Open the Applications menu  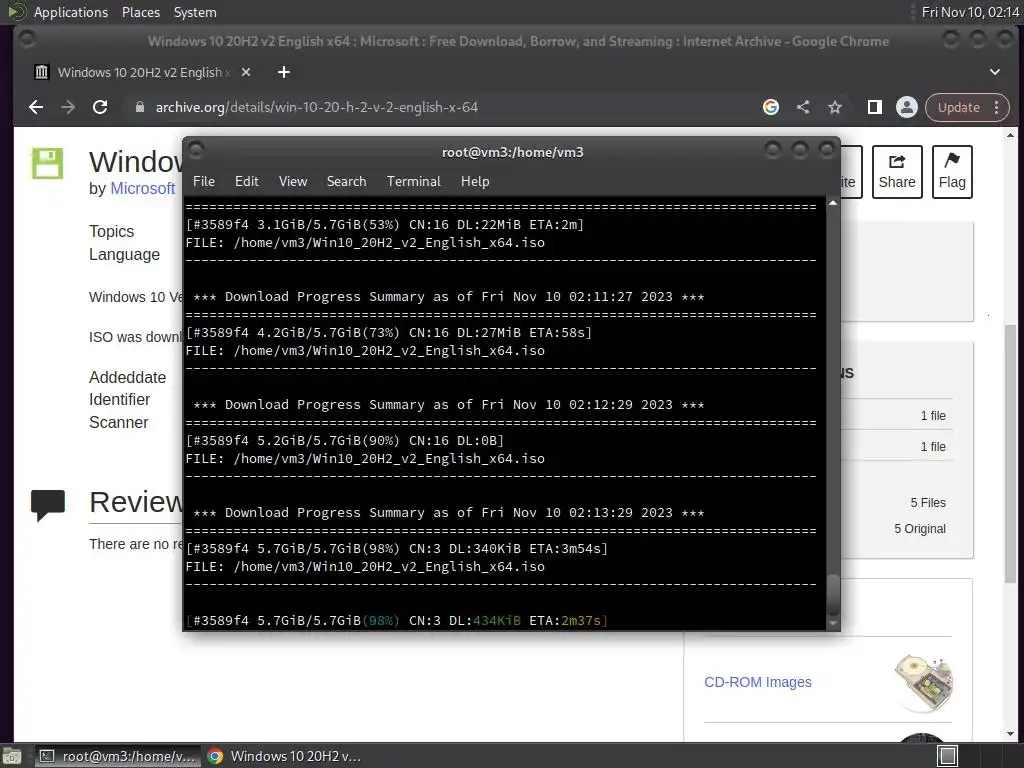(71, 12)
